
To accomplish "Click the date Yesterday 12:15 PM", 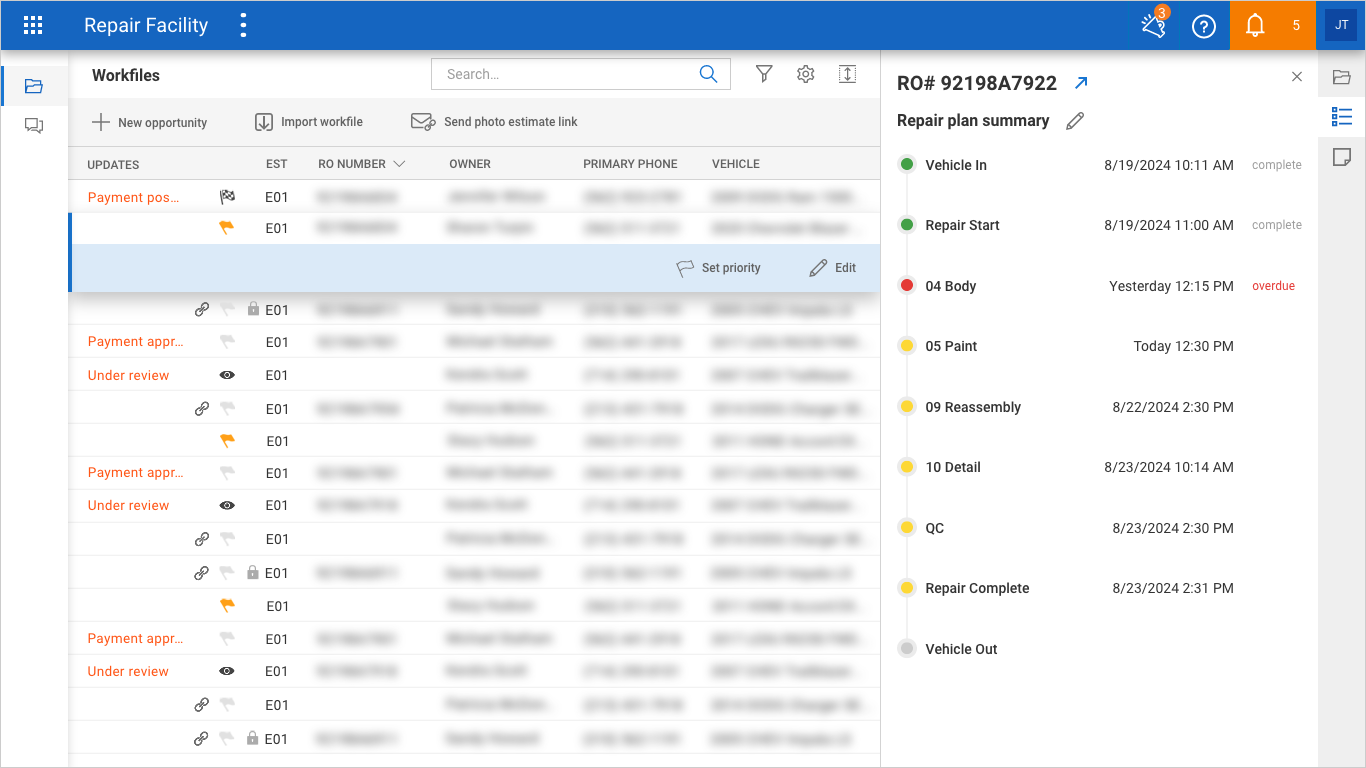I will pos(1171,286).
